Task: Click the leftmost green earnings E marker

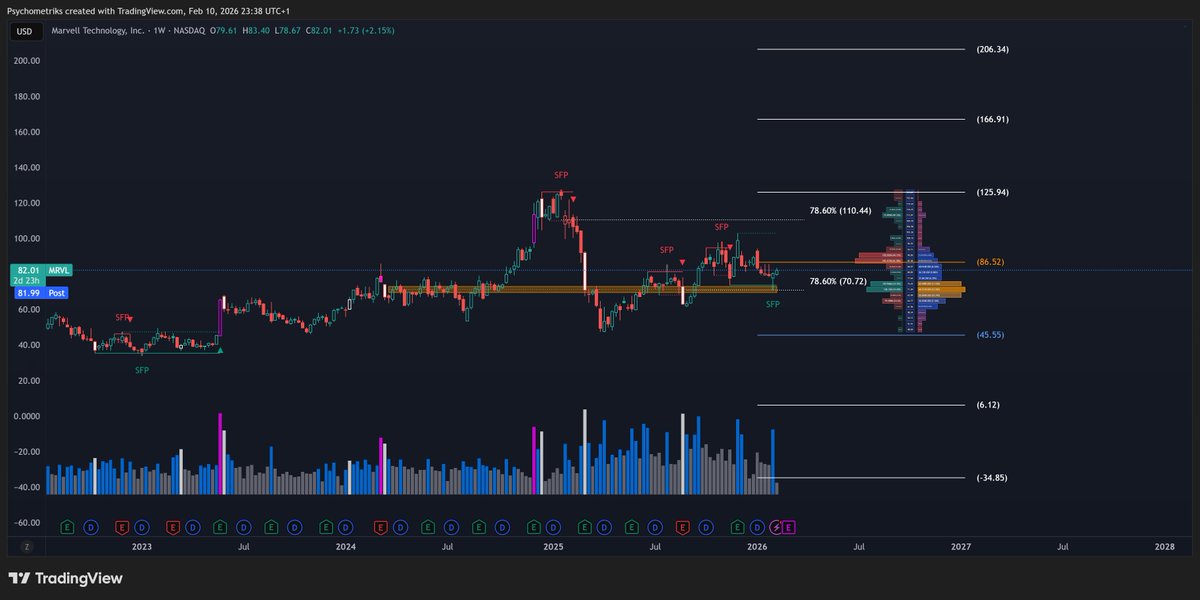Action: coord(66,527)
